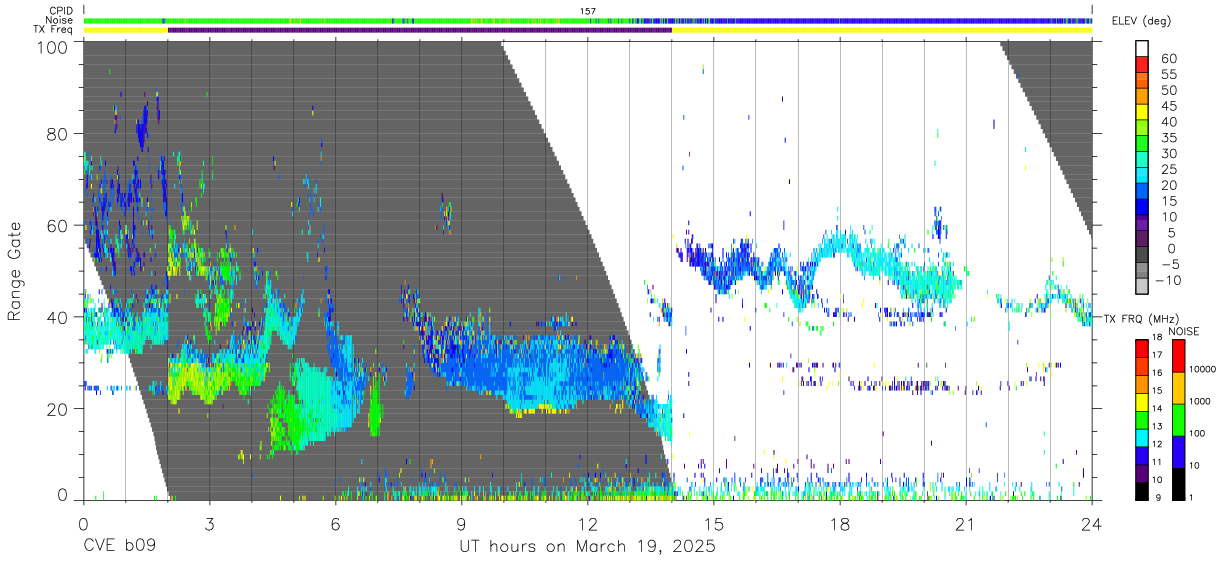Click the '25' value on ELEV colorbar

(x=1168, y=169)
